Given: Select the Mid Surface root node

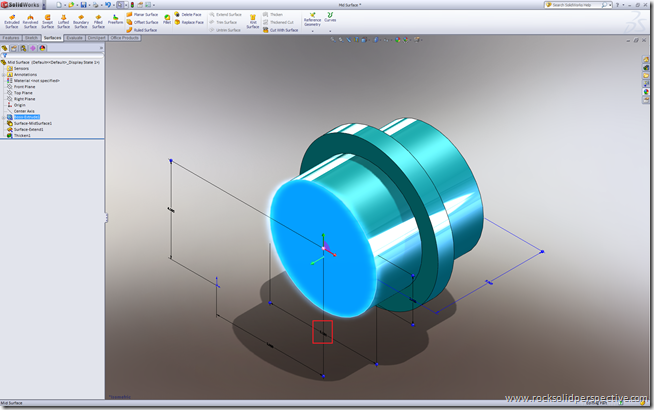Looking at the screenshot, I should click(x=50, y=62).
